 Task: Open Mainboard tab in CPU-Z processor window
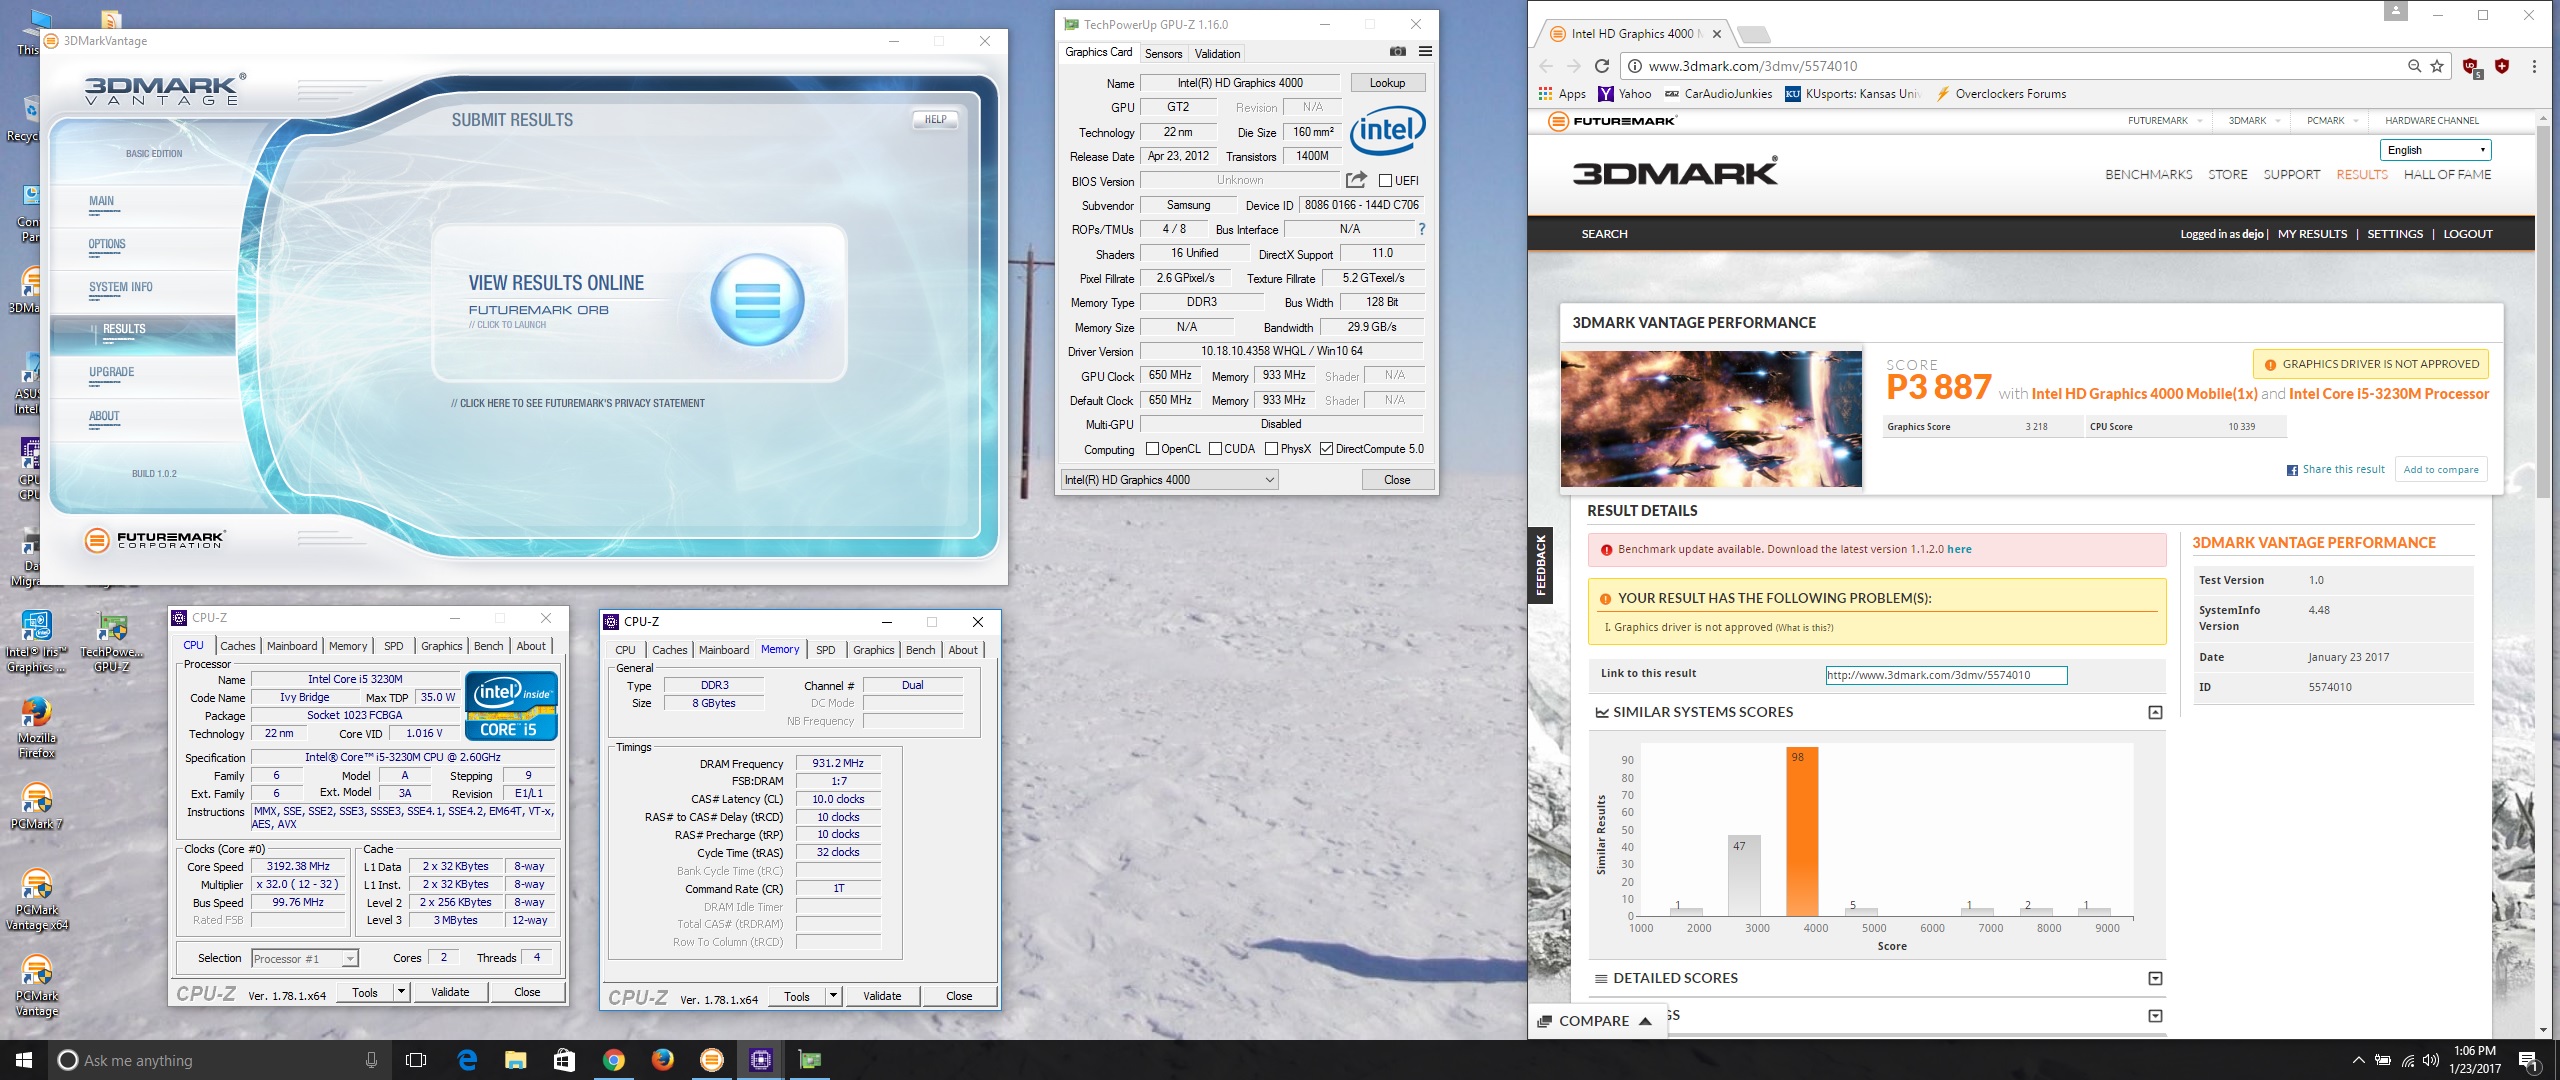pyautogui.click(x=292, y=646)
